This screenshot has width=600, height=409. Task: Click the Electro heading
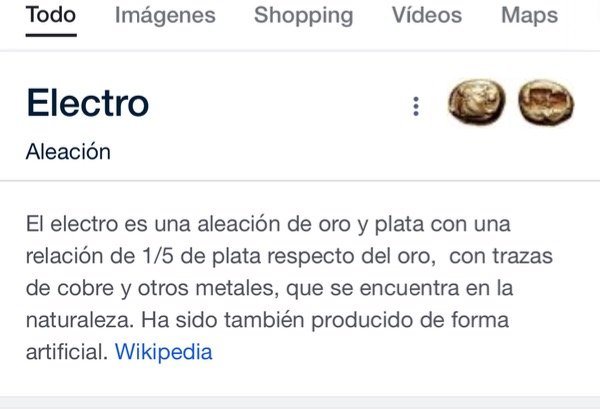click(x=88, y=103)
